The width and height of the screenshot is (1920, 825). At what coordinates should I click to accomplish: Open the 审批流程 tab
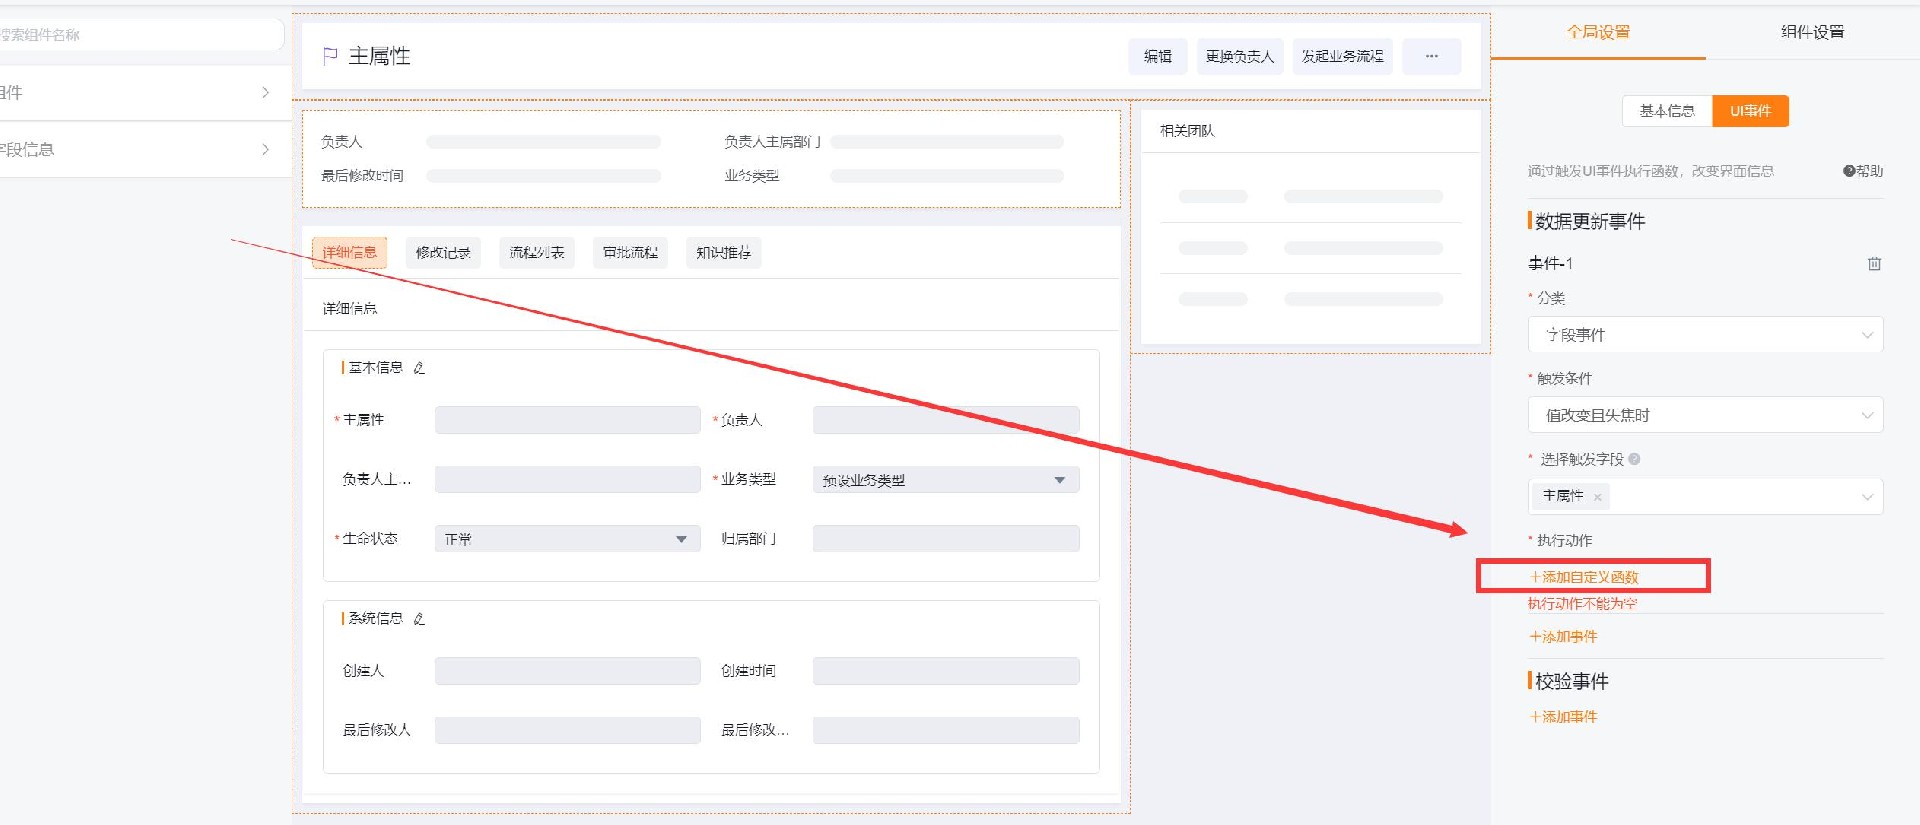pyautogui.click(x=630, y=253)
